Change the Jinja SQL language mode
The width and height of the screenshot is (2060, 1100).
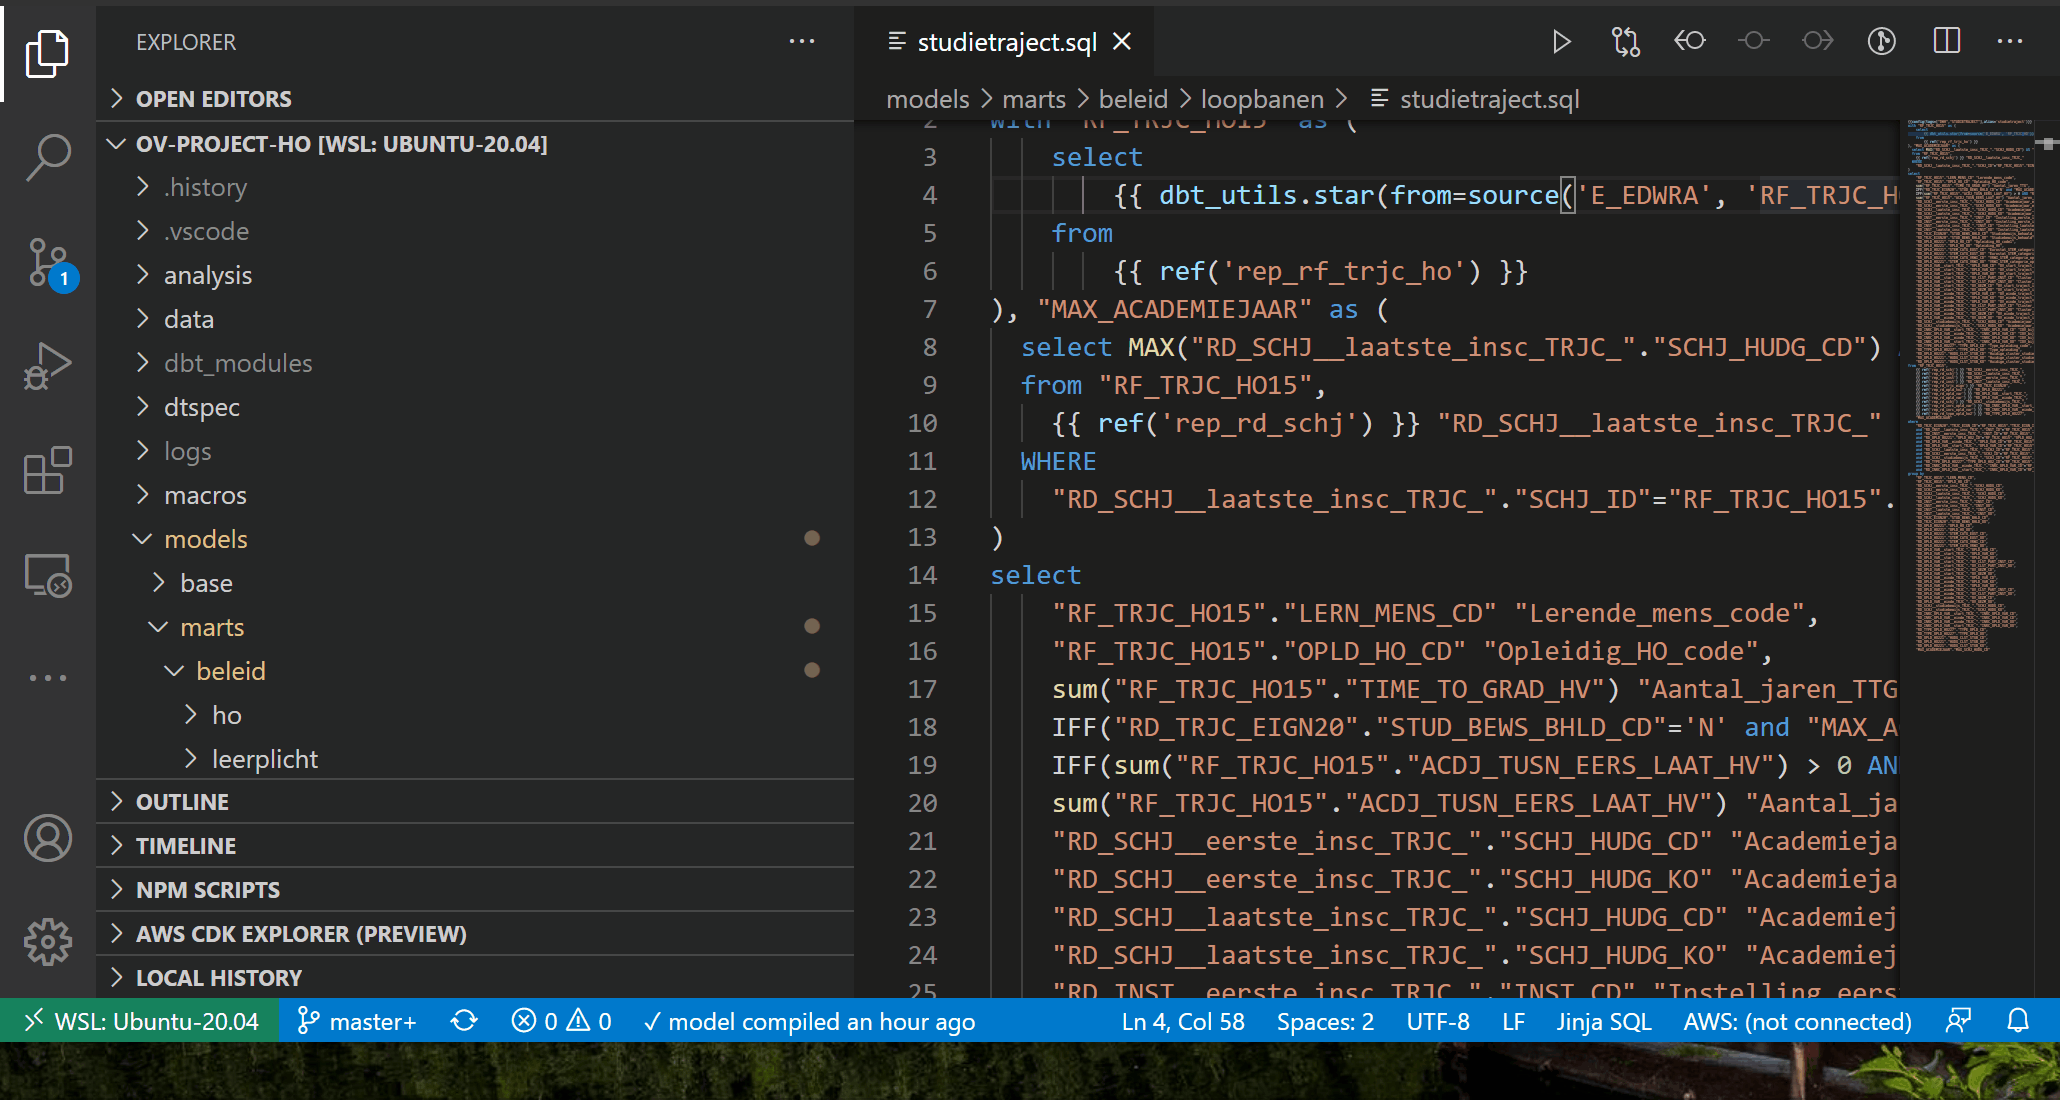1603,1021
